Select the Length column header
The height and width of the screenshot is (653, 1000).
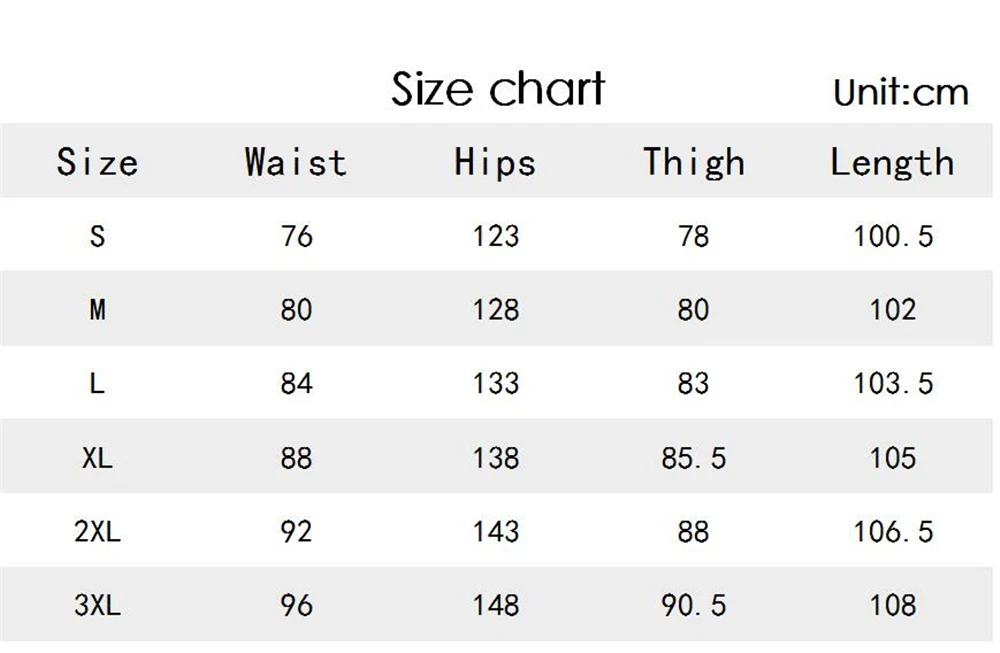892,162
